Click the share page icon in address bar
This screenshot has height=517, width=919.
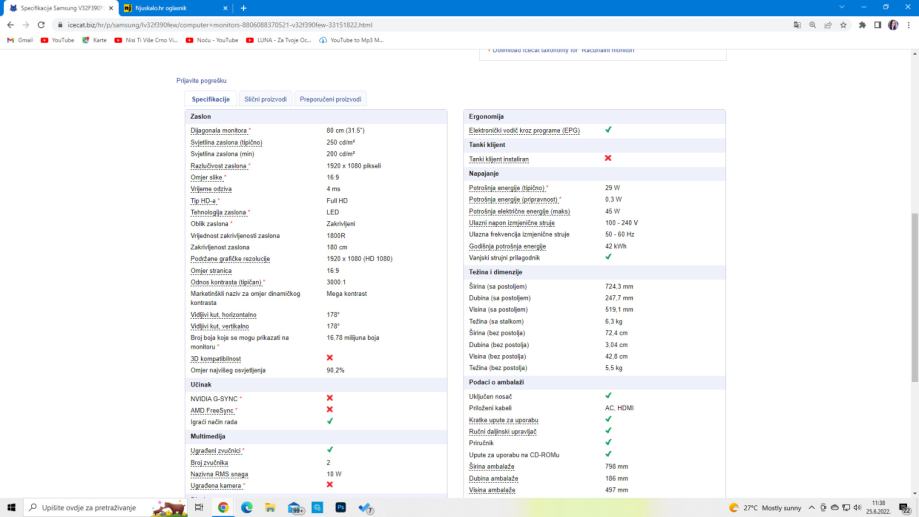(x=828, y=24)
